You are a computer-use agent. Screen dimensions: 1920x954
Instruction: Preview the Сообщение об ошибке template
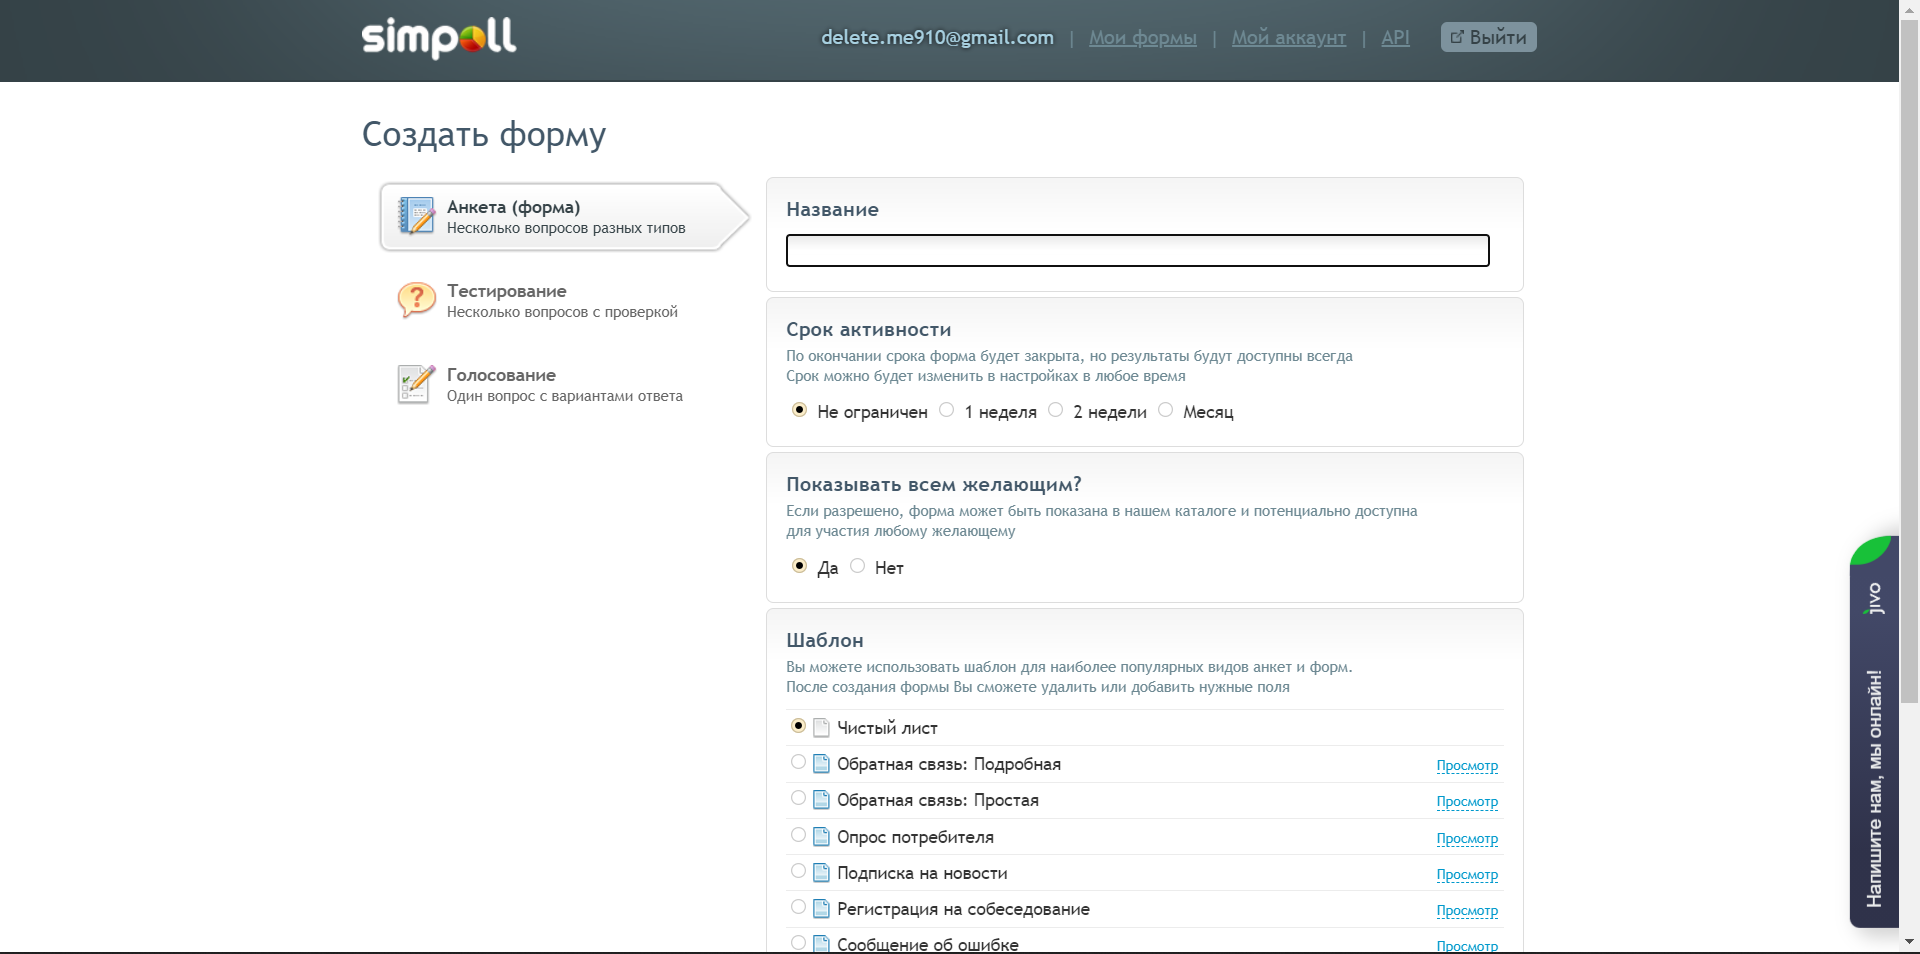pos(1467,946)
